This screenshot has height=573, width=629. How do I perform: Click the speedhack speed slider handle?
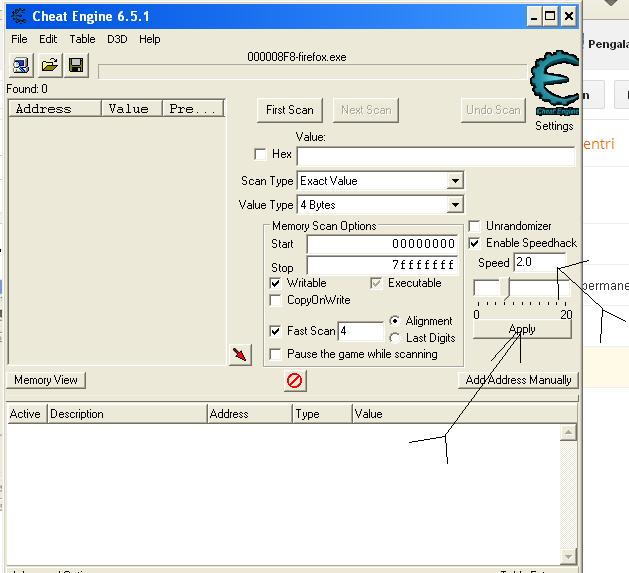[x=505, y=288]
